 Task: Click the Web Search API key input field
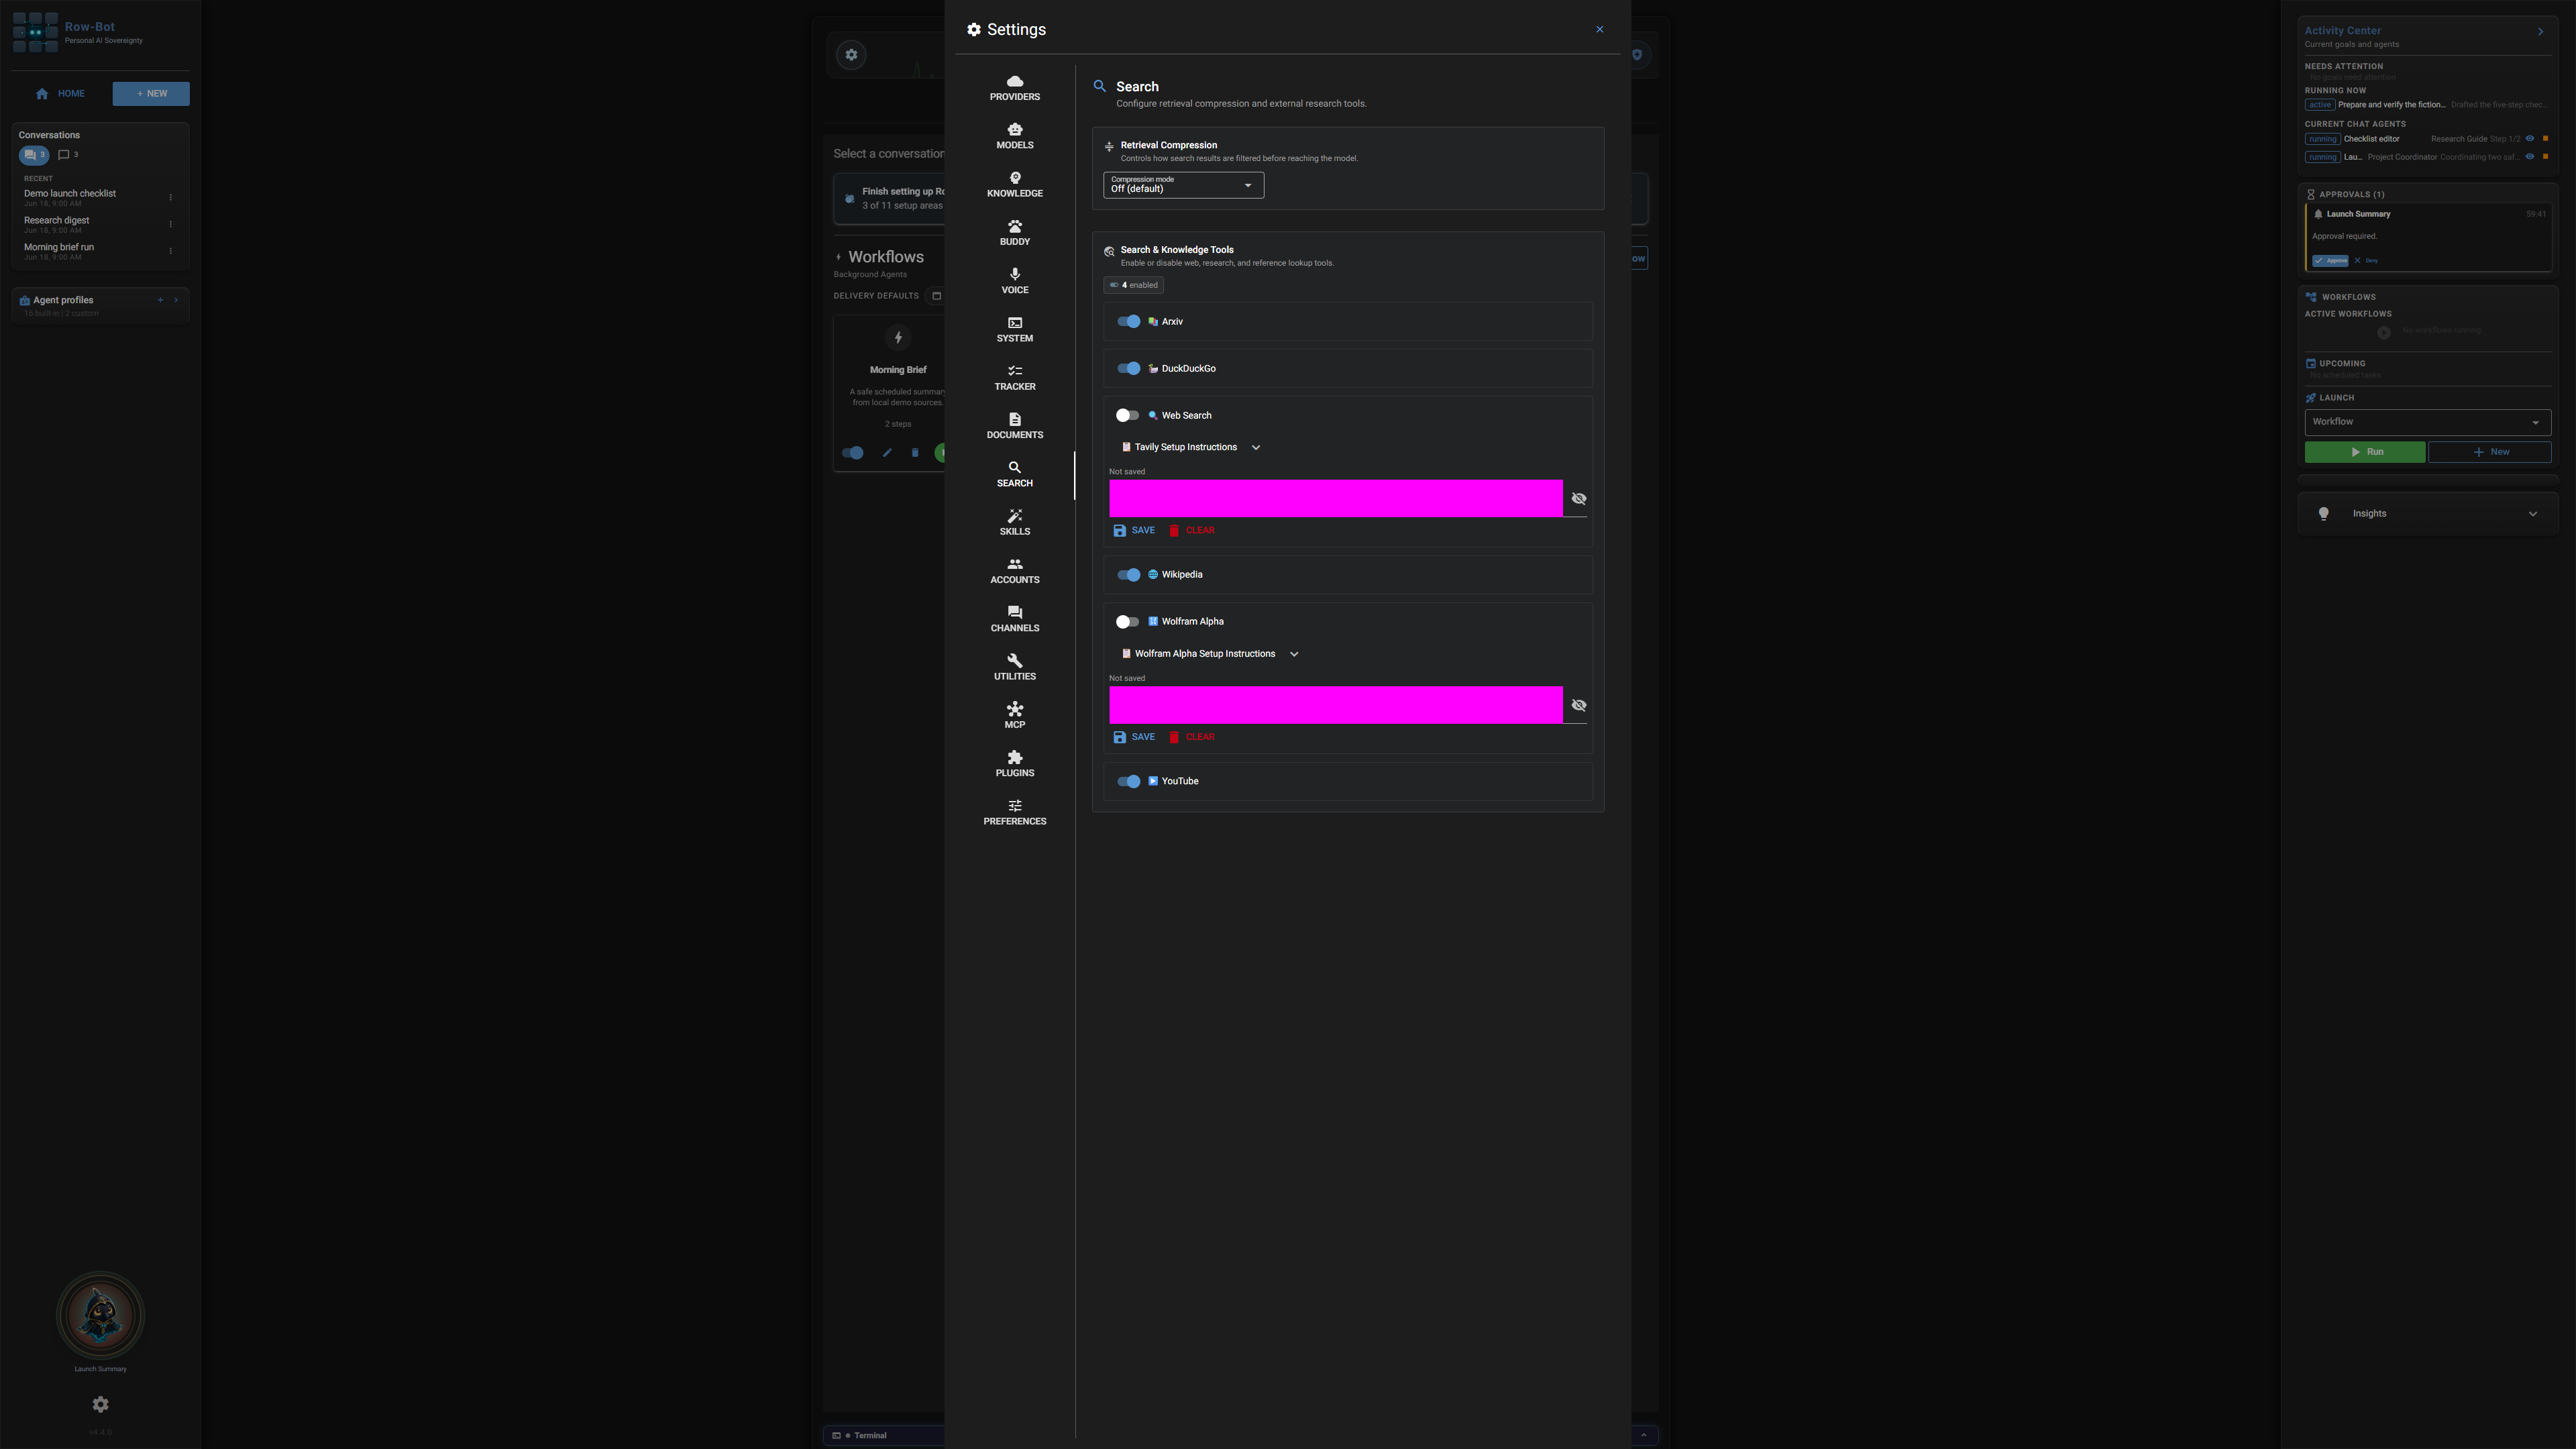click(x=1335, y=499)
